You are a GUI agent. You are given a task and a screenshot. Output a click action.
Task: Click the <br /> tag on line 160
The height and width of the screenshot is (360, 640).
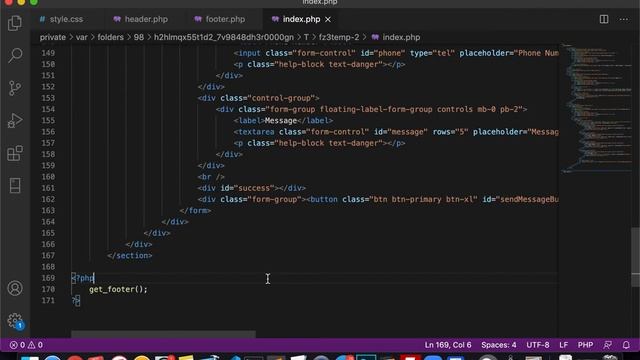[x=211, y=177]
